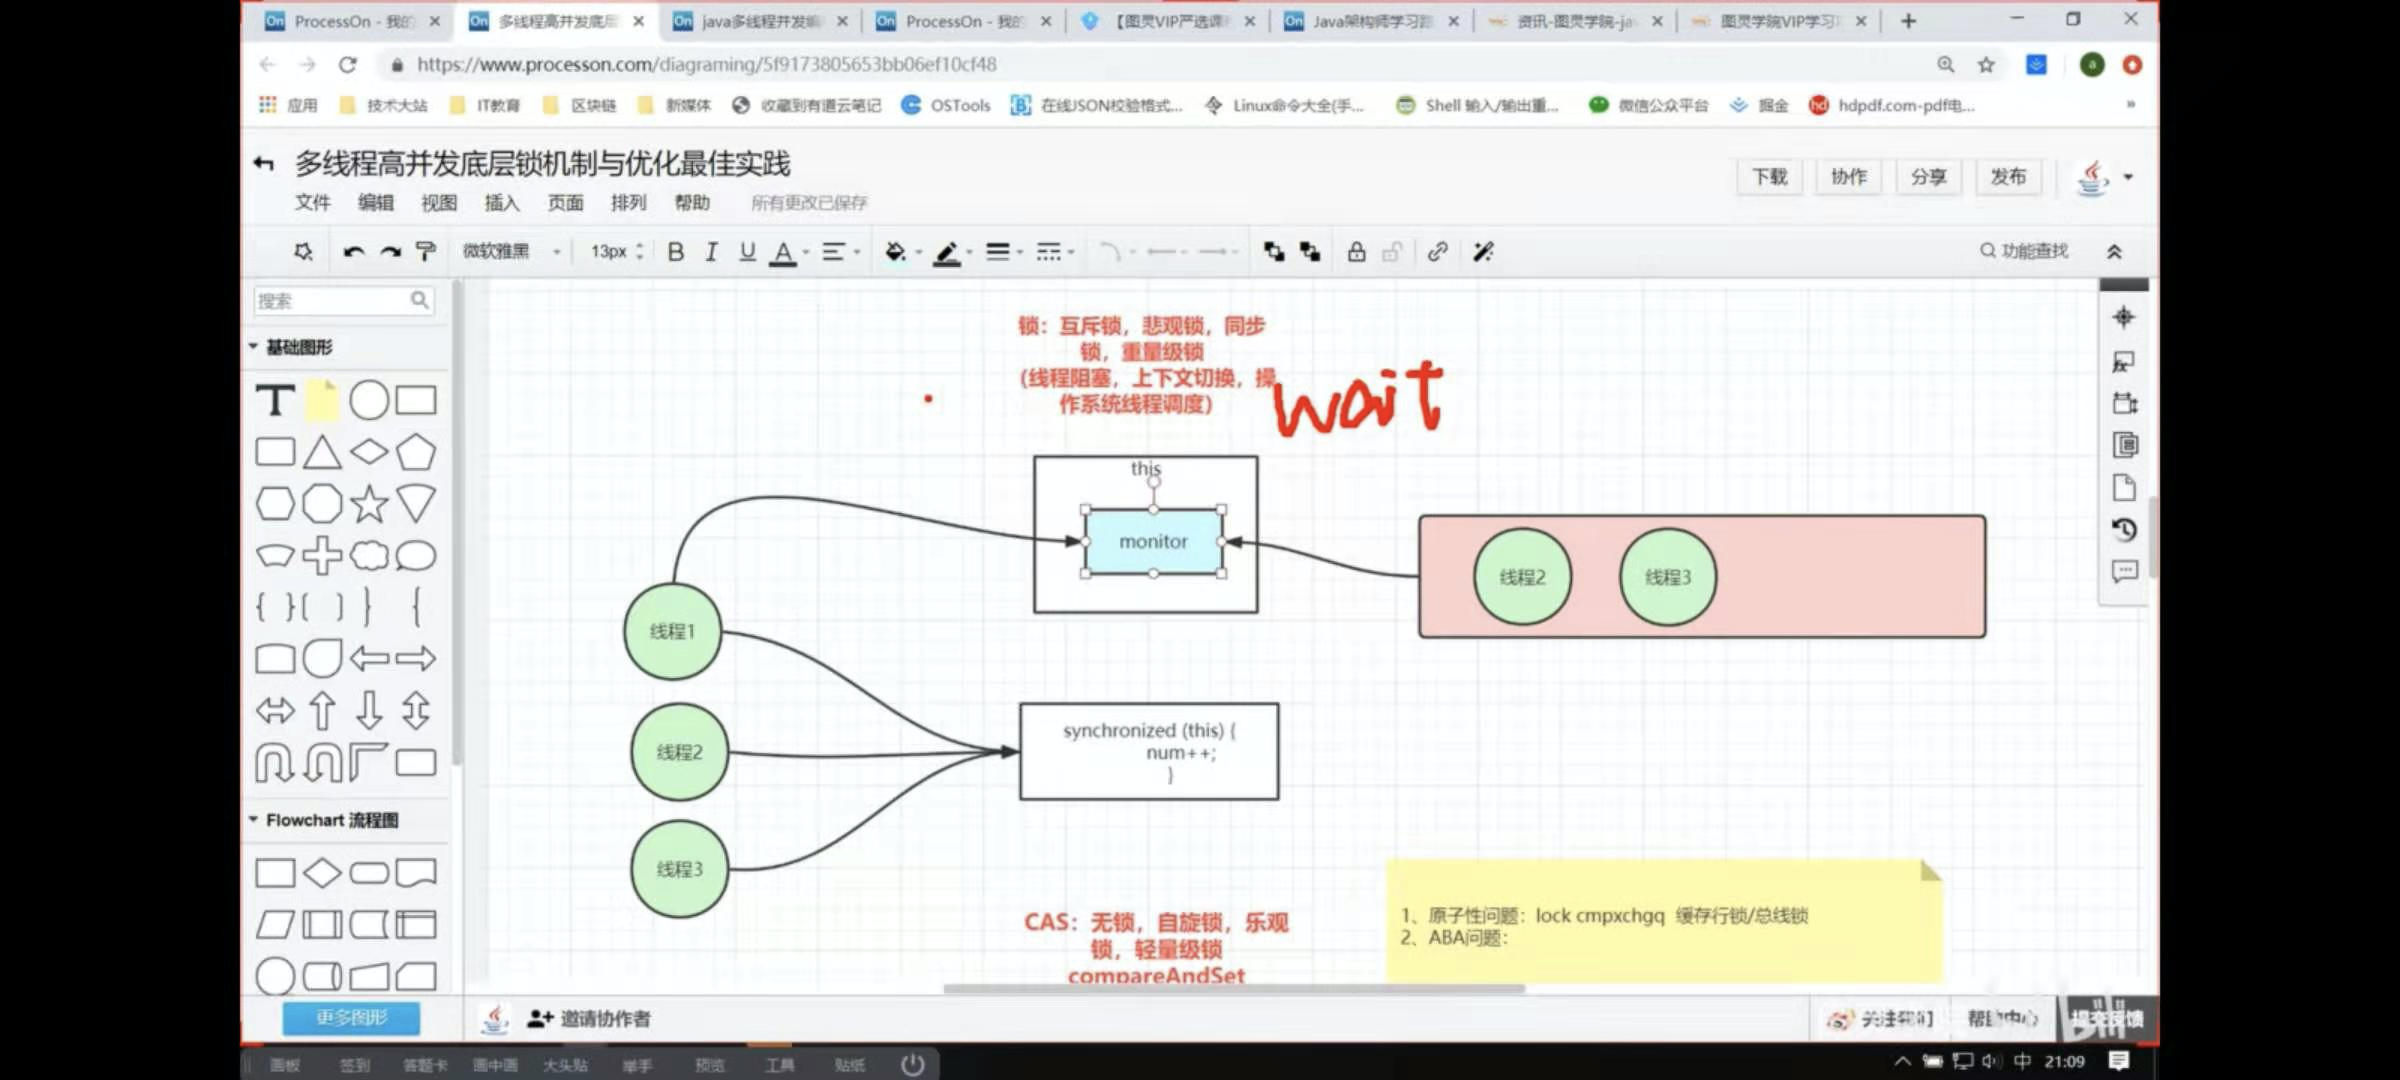Click the send to back icon

(x=1310, y=252)
